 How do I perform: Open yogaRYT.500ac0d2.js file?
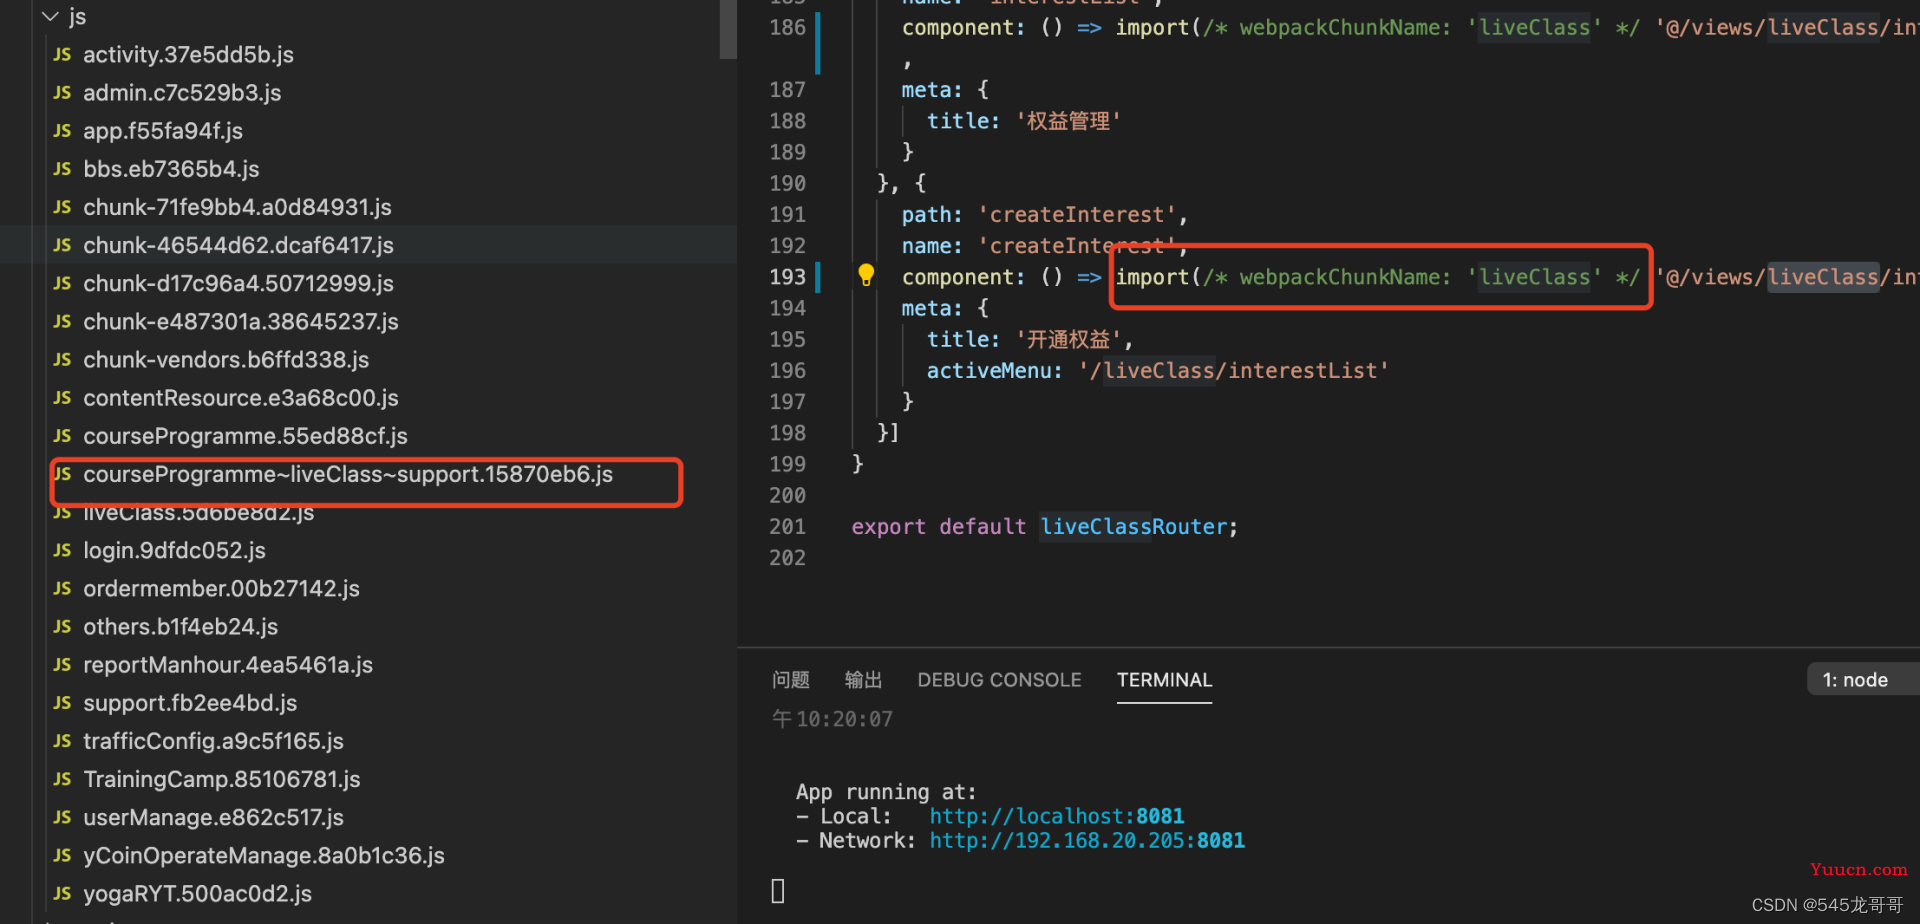[x=197, y=894]
